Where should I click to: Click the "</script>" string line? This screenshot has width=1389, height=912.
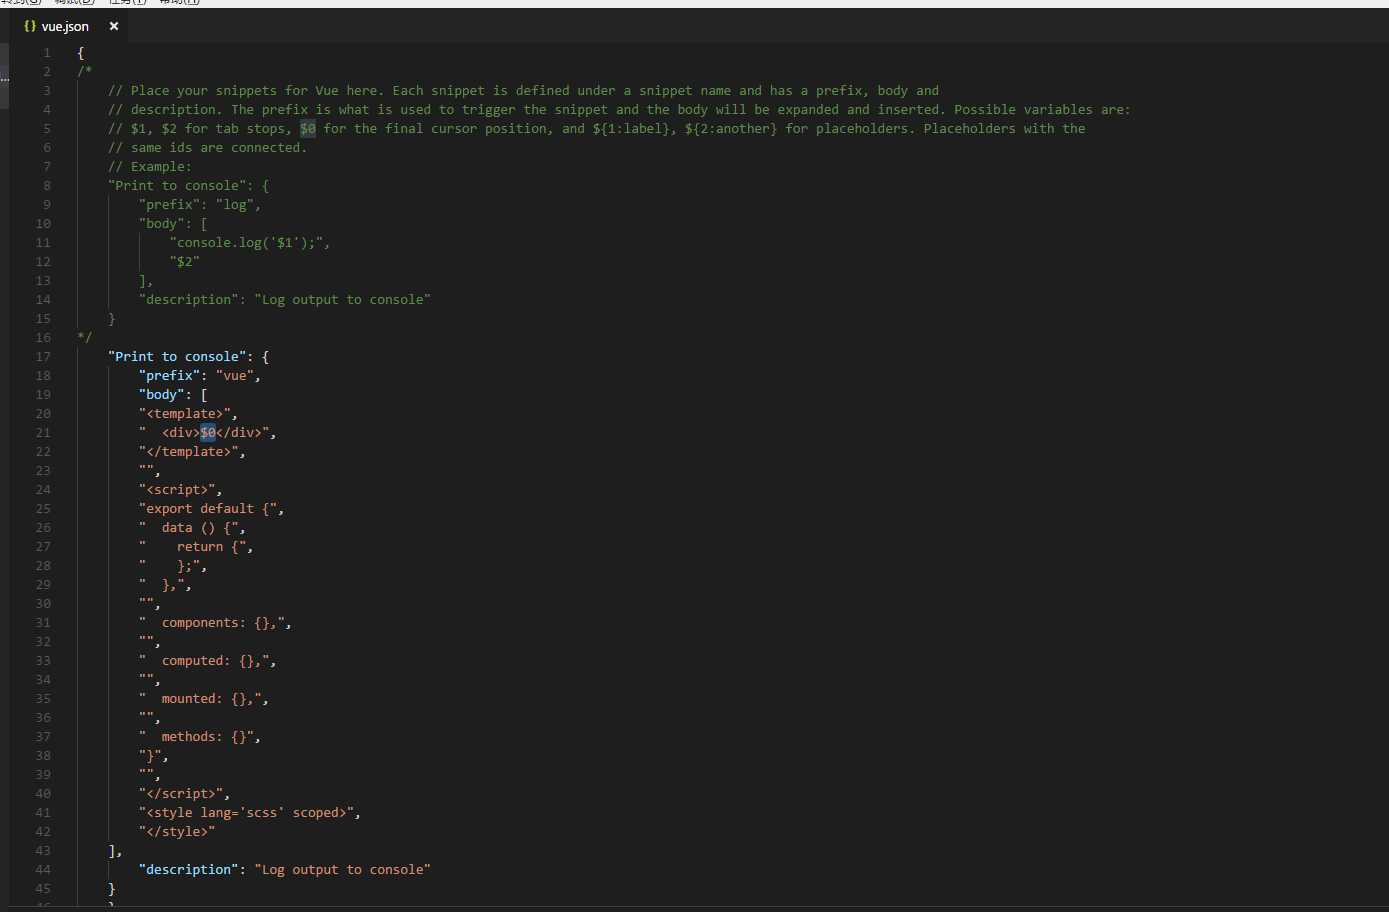coord(185,794)
